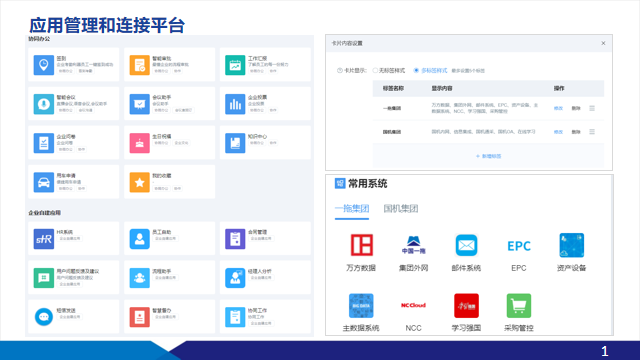The width and height of the screenshot is (640, 360).
Task: Click the 标签名称 column header
Action: [x=393, y=88]
